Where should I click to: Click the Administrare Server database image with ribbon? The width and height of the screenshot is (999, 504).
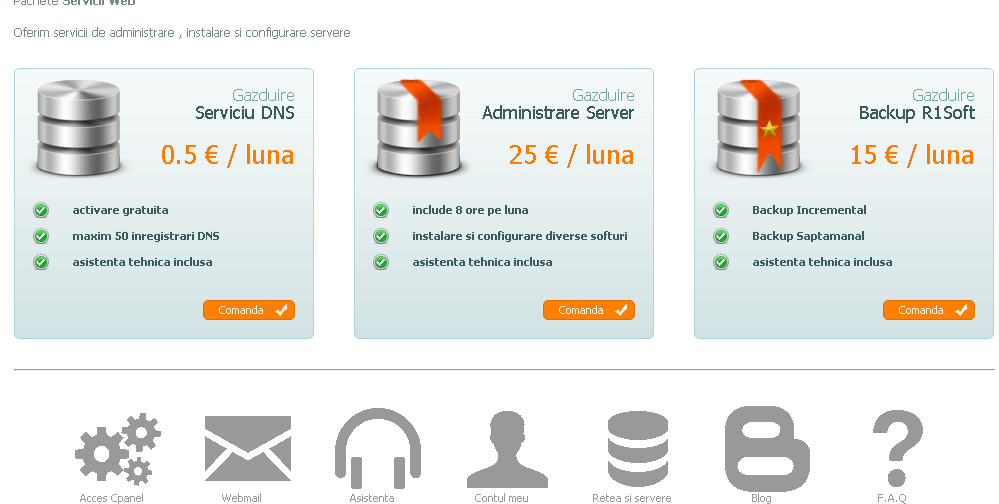tap(419, 127)
